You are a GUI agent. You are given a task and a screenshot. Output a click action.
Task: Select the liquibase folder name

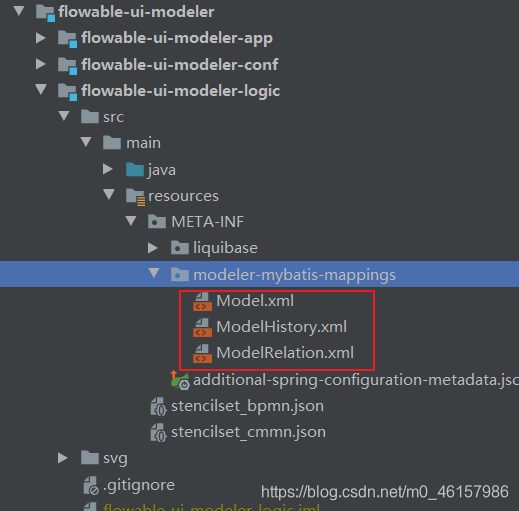(225, 249)
